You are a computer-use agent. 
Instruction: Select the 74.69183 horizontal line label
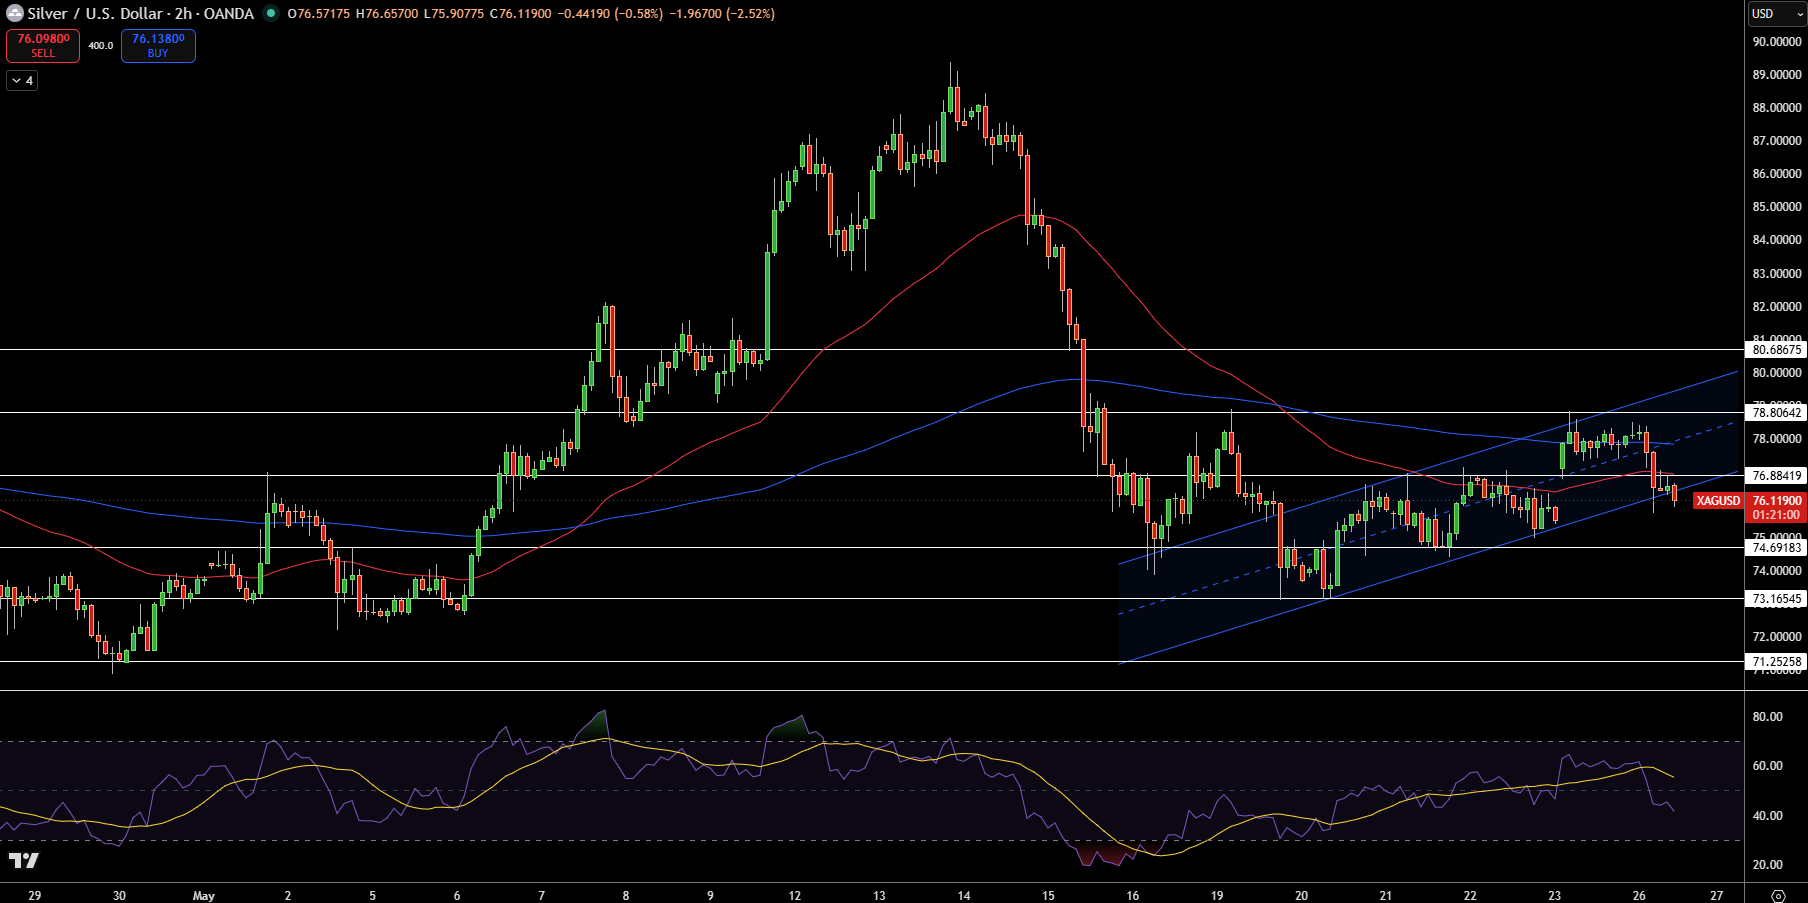pyautogui.click(x=1777, y=547)
